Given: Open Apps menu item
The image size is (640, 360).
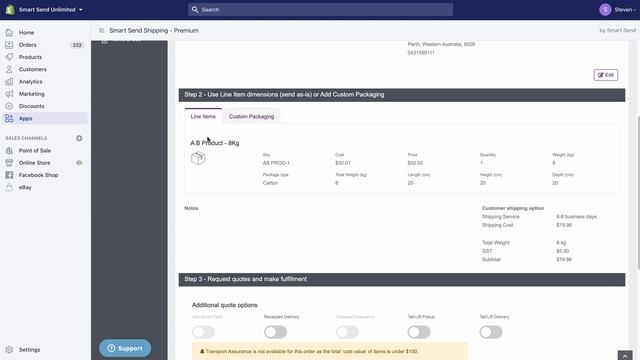Looking at the screenshot, I should (x=25, y=118).
